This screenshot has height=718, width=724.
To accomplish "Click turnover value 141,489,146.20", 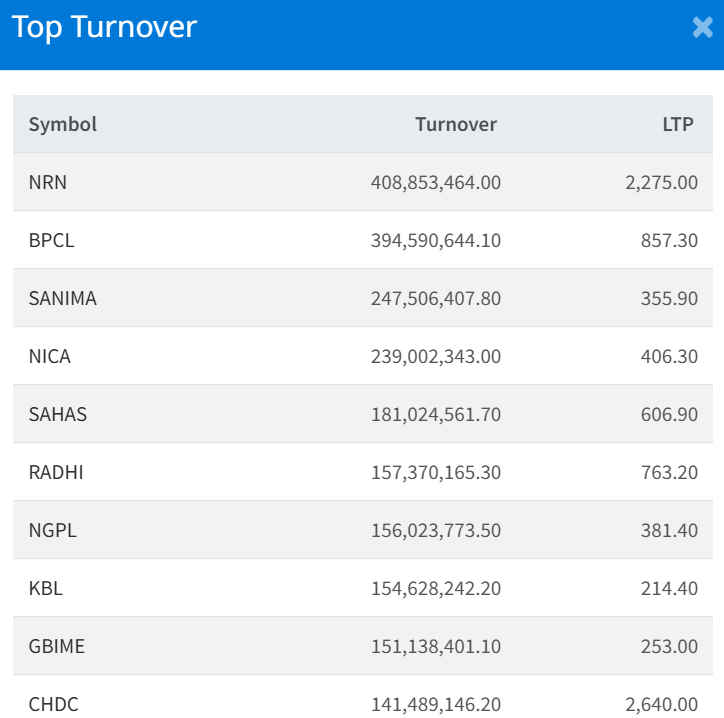I will (x=436, y=704).
